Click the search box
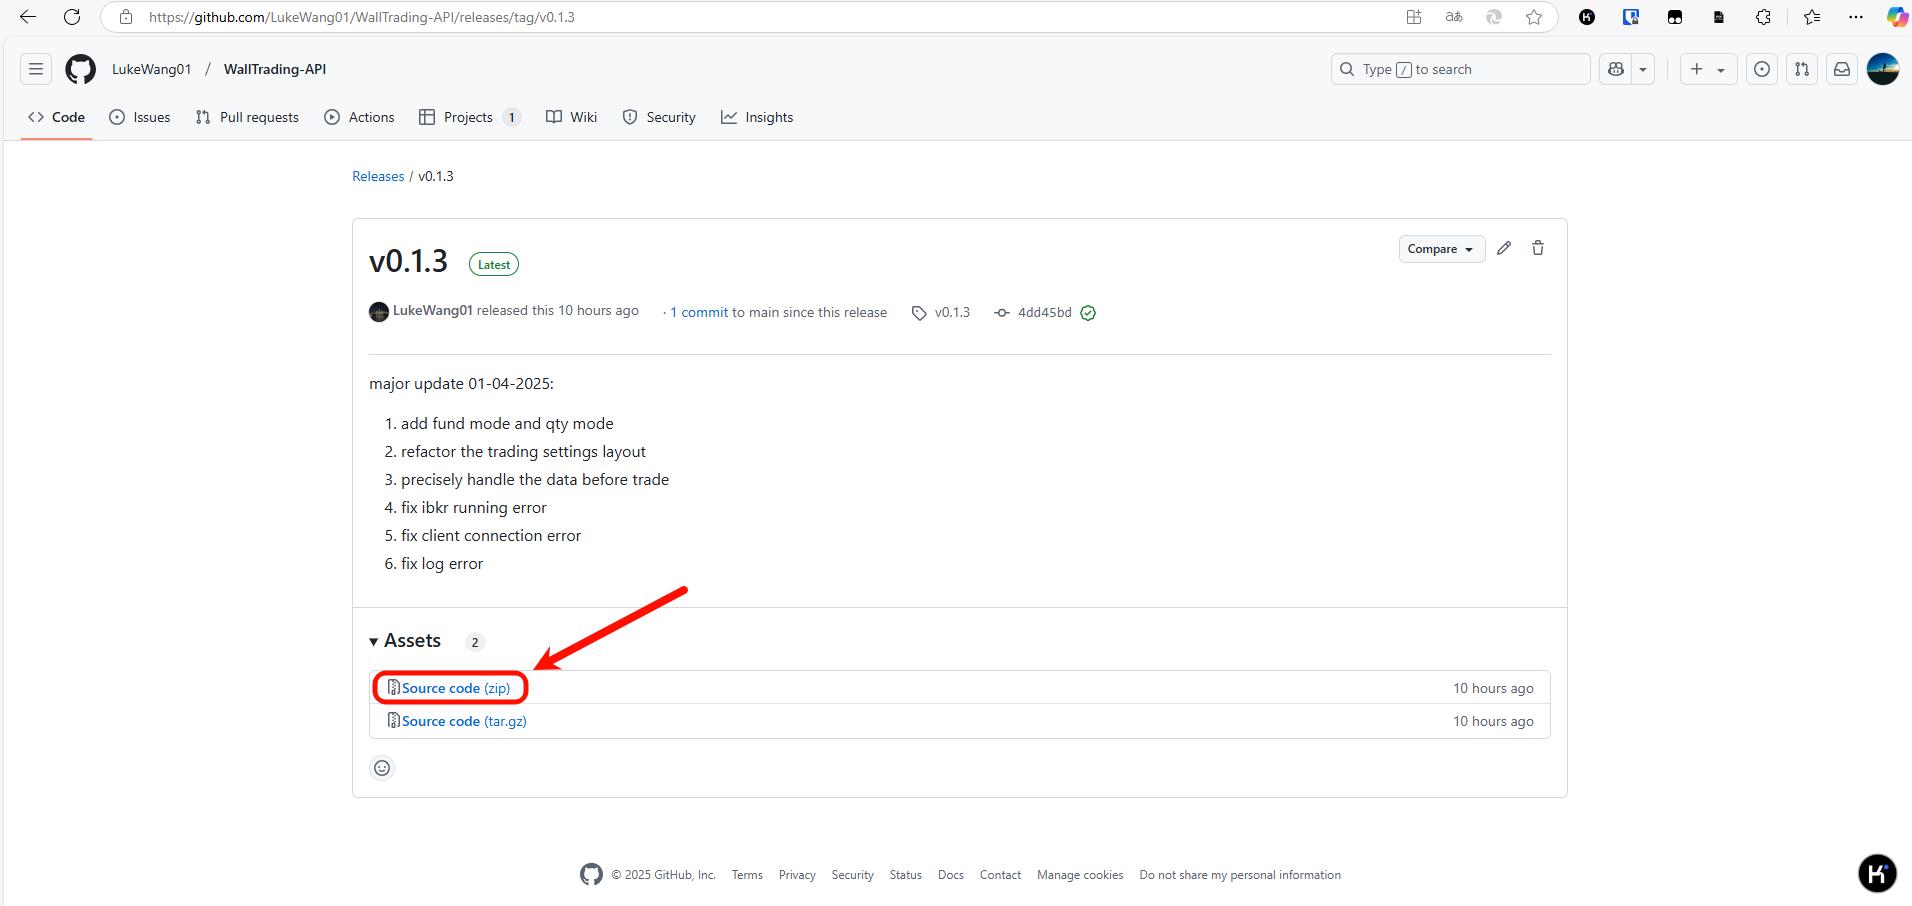 1460,69
